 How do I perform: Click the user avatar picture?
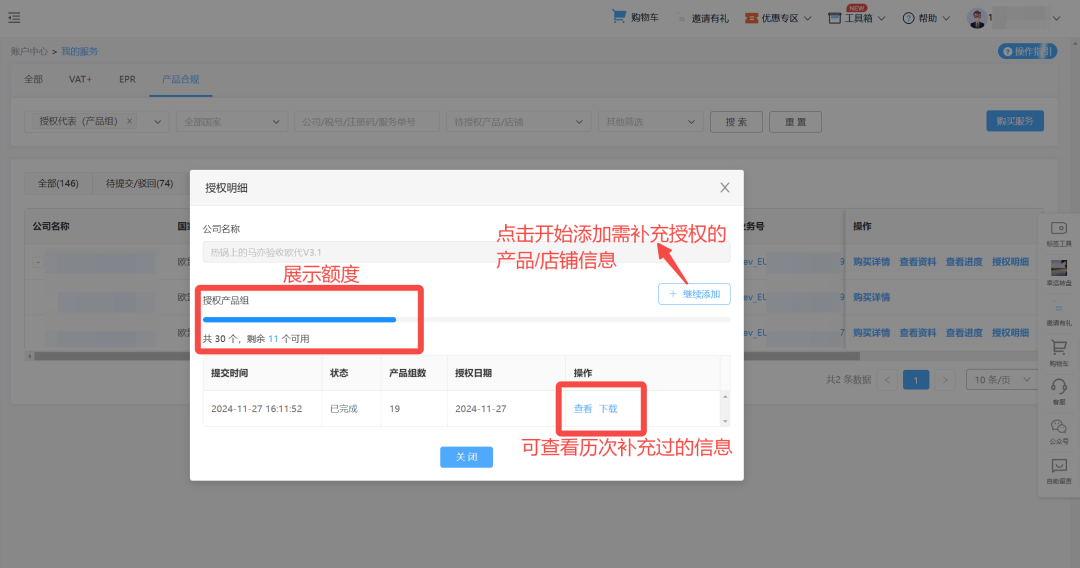pyautogui.click(x=977, y=19)
